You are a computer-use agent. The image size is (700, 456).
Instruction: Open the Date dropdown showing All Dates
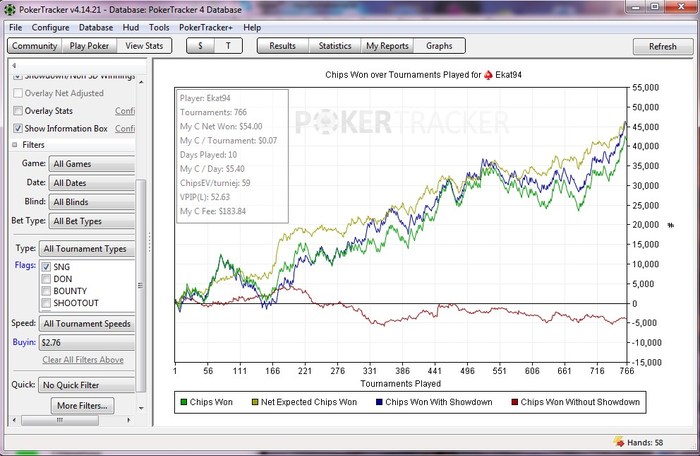tap(92, 183)
